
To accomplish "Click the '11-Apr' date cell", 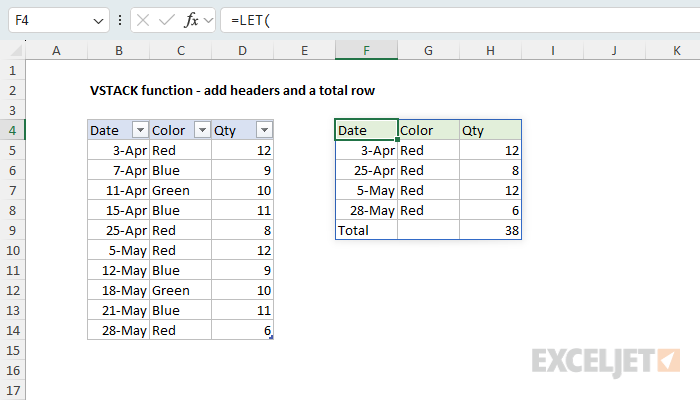I will 119,191.
